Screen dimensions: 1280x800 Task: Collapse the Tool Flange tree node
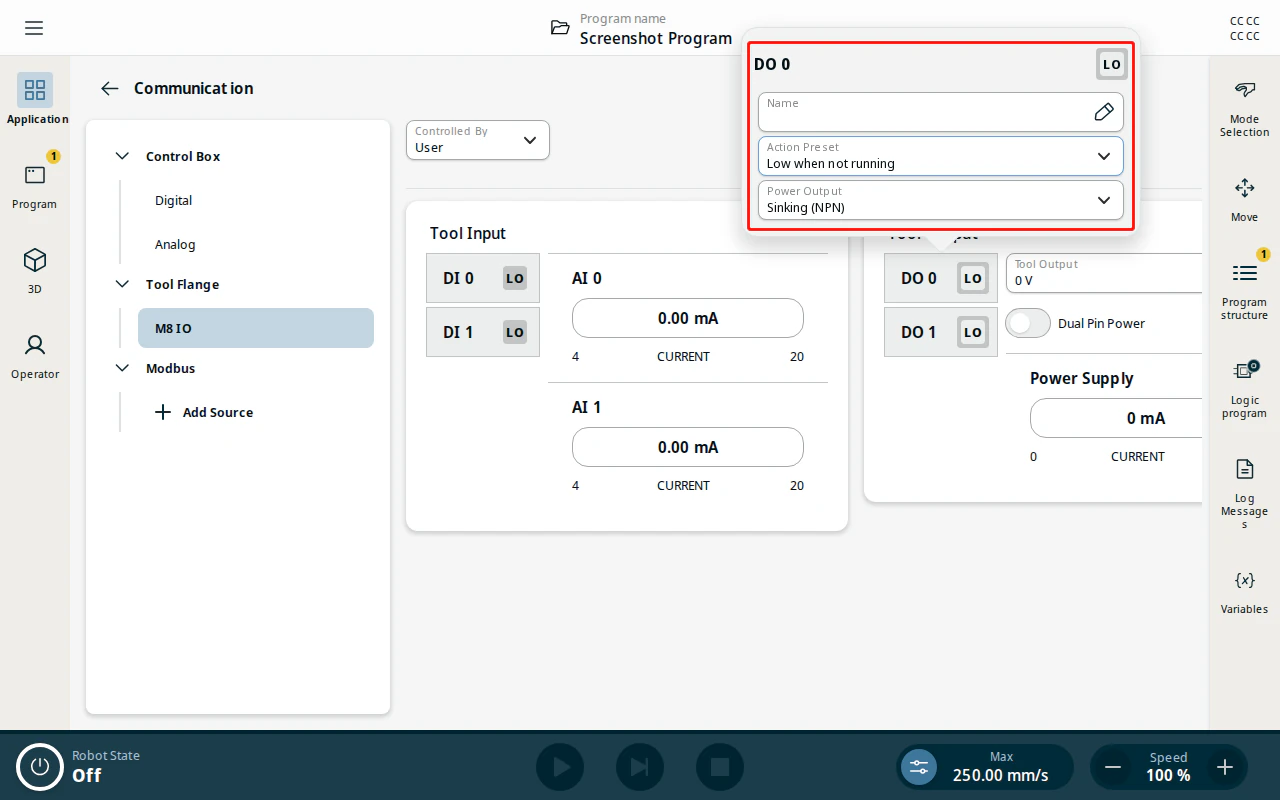tap(122, 284)
